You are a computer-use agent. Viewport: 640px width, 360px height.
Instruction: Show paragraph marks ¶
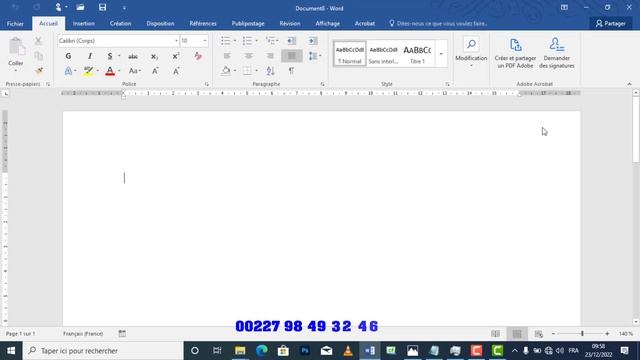click(291, 71)
